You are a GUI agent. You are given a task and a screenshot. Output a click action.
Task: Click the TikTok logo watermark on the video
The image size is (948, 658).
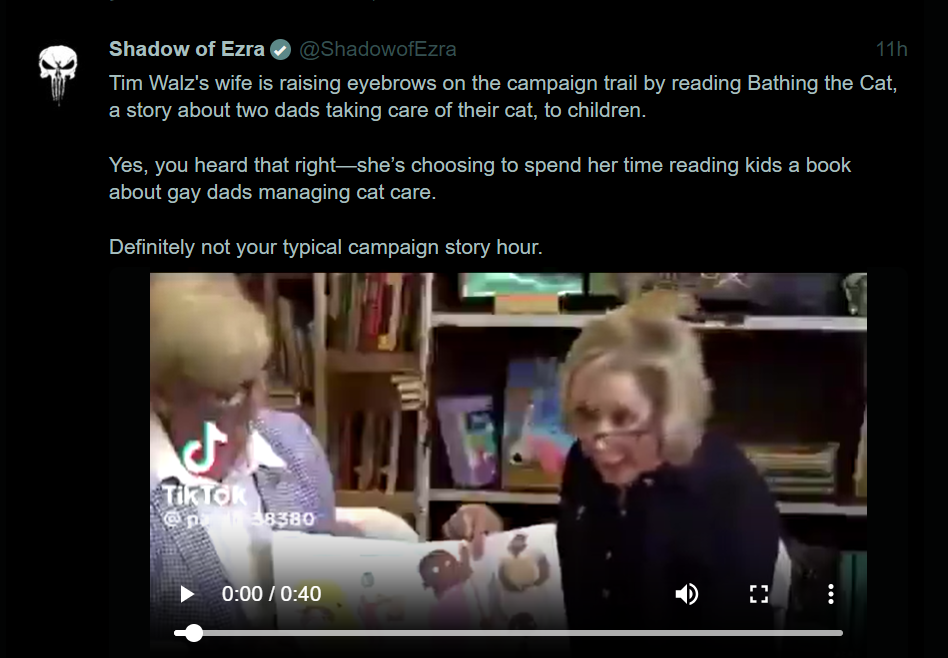[204, 448]
